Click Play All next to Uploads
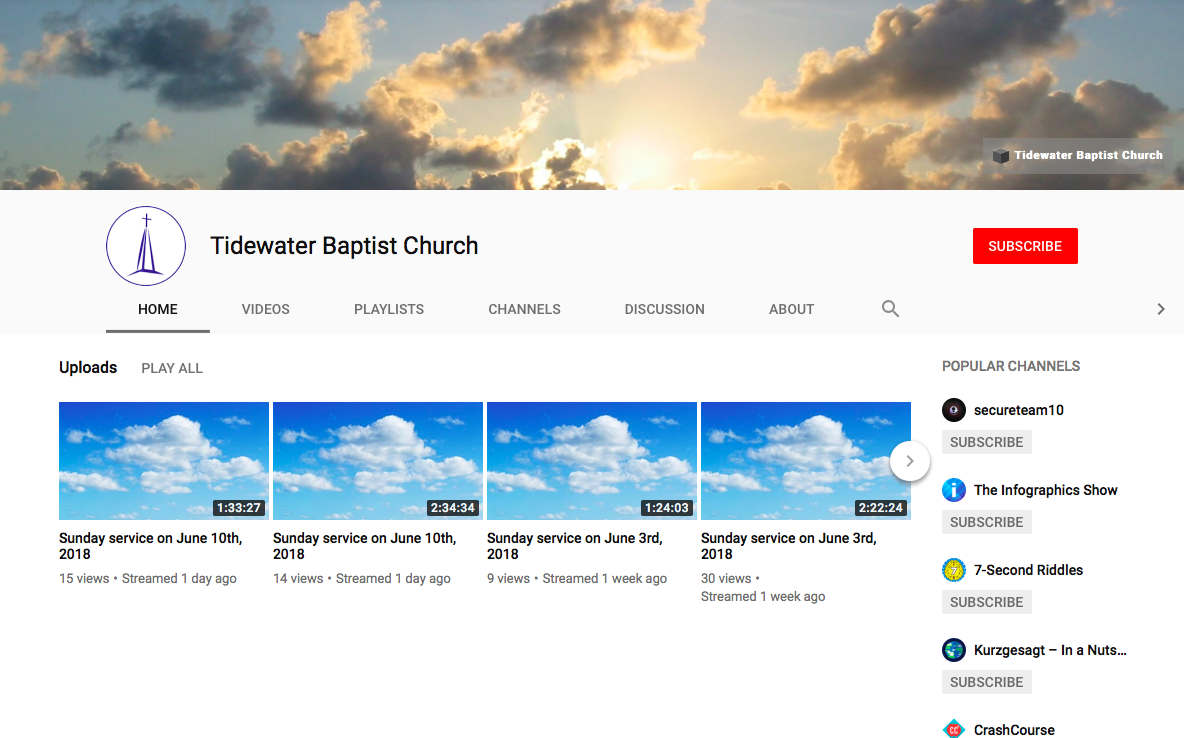The image size is (1184, 738). [171, 368]
